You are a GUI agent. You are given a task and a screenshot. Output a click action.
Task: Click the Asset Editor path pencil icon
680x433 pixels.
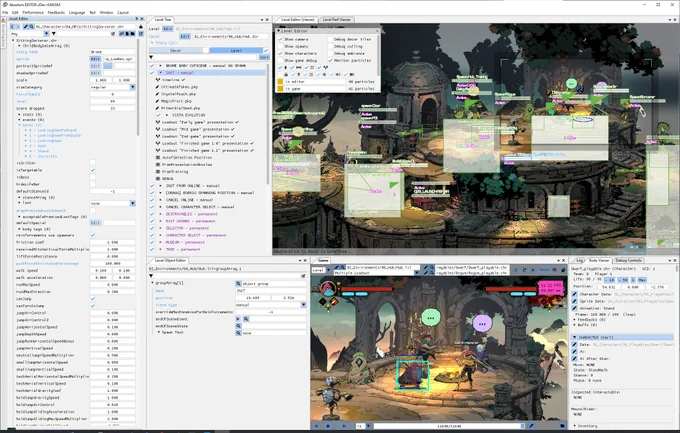point(26,26)
